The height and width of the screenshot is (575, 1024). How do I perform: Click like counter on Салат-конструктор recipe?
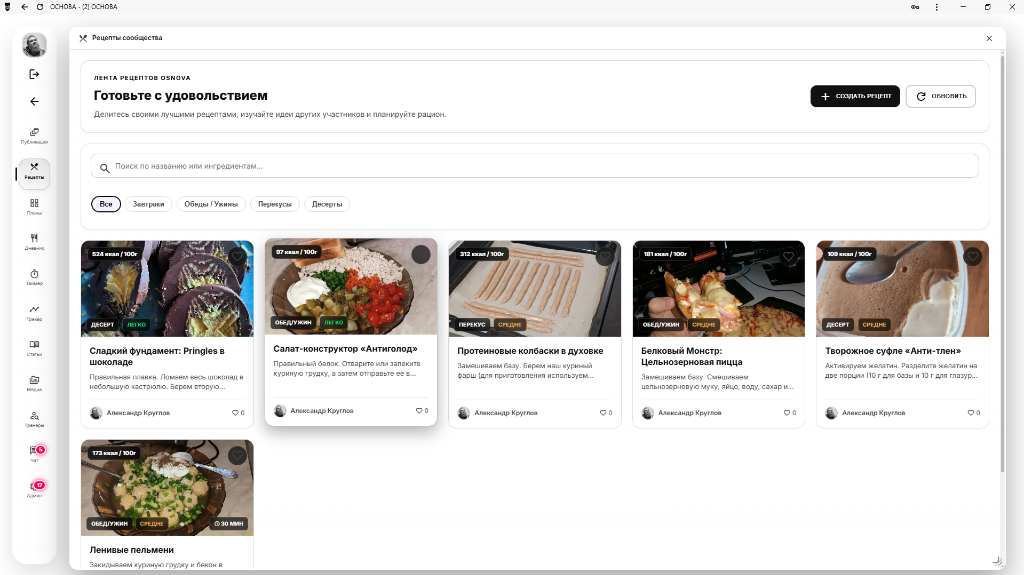(422, 411)
